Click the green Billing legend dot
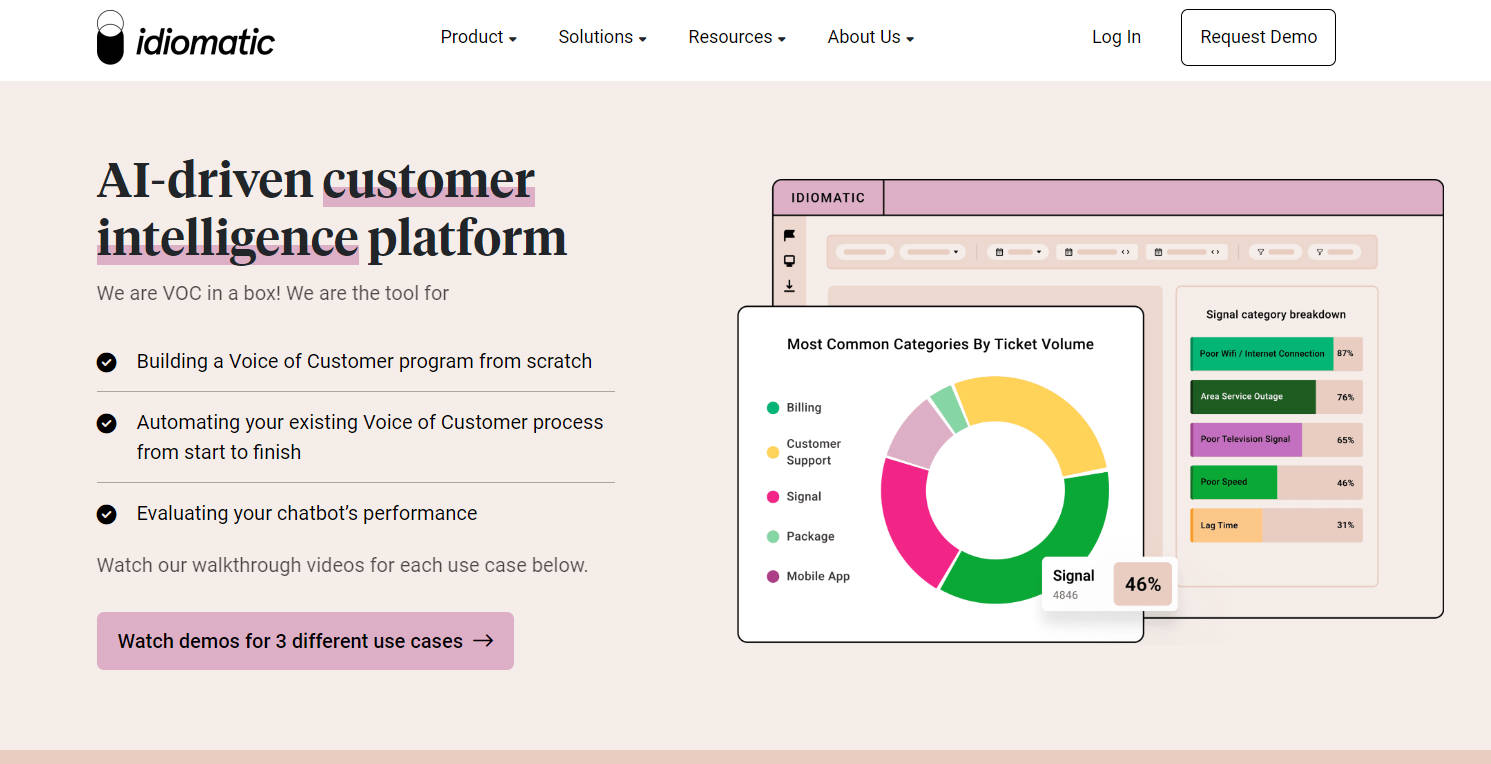The image size is (1491, 764). (773, 408)
